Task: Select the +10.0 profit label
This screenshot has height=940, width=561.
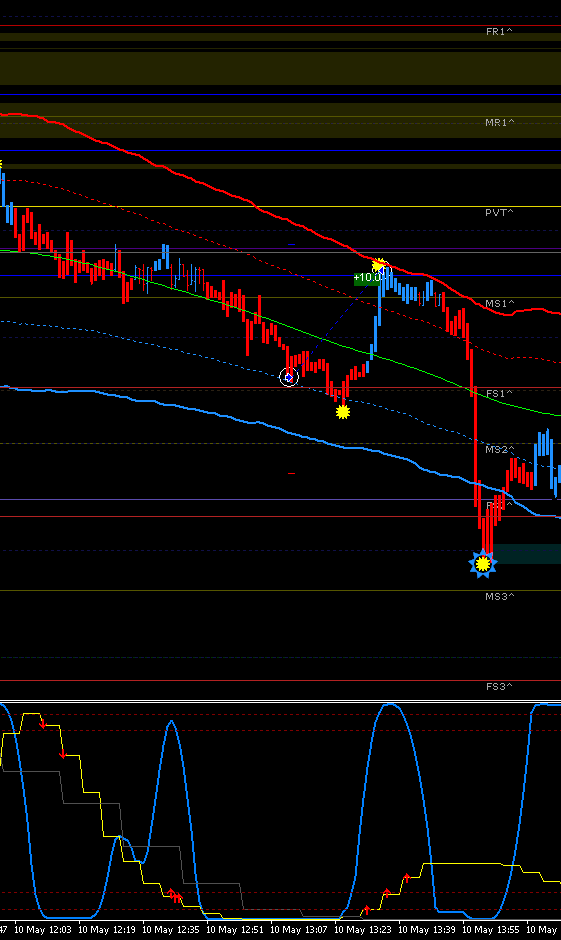Action: pyautogui.click(x=366, y=278)
